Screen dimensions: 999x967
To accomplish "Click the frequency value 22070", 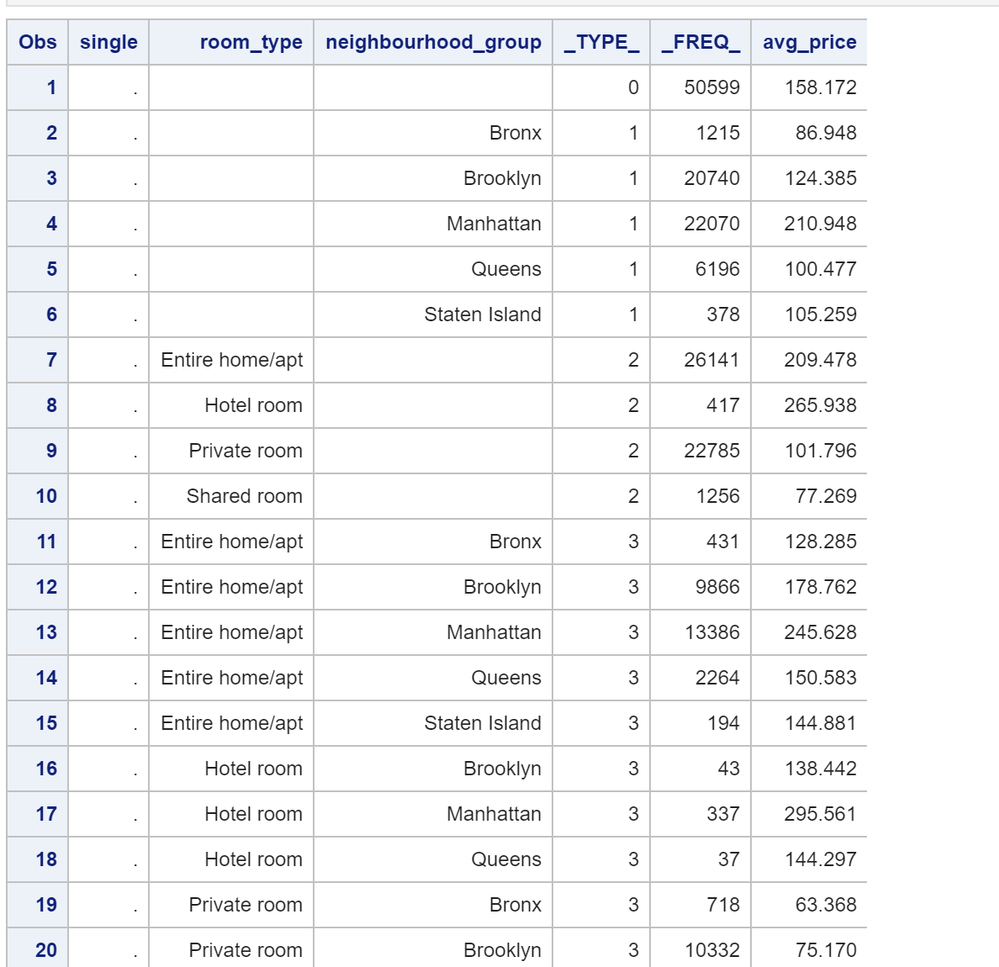I will click(x=712, y=224).
